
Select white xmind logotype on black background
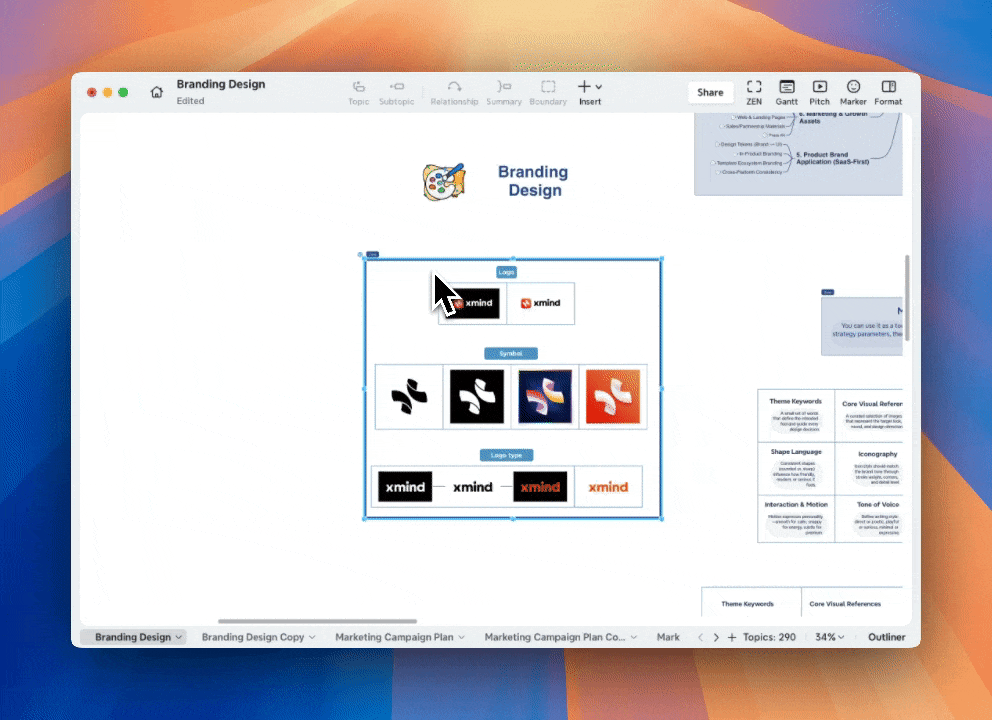405,487
